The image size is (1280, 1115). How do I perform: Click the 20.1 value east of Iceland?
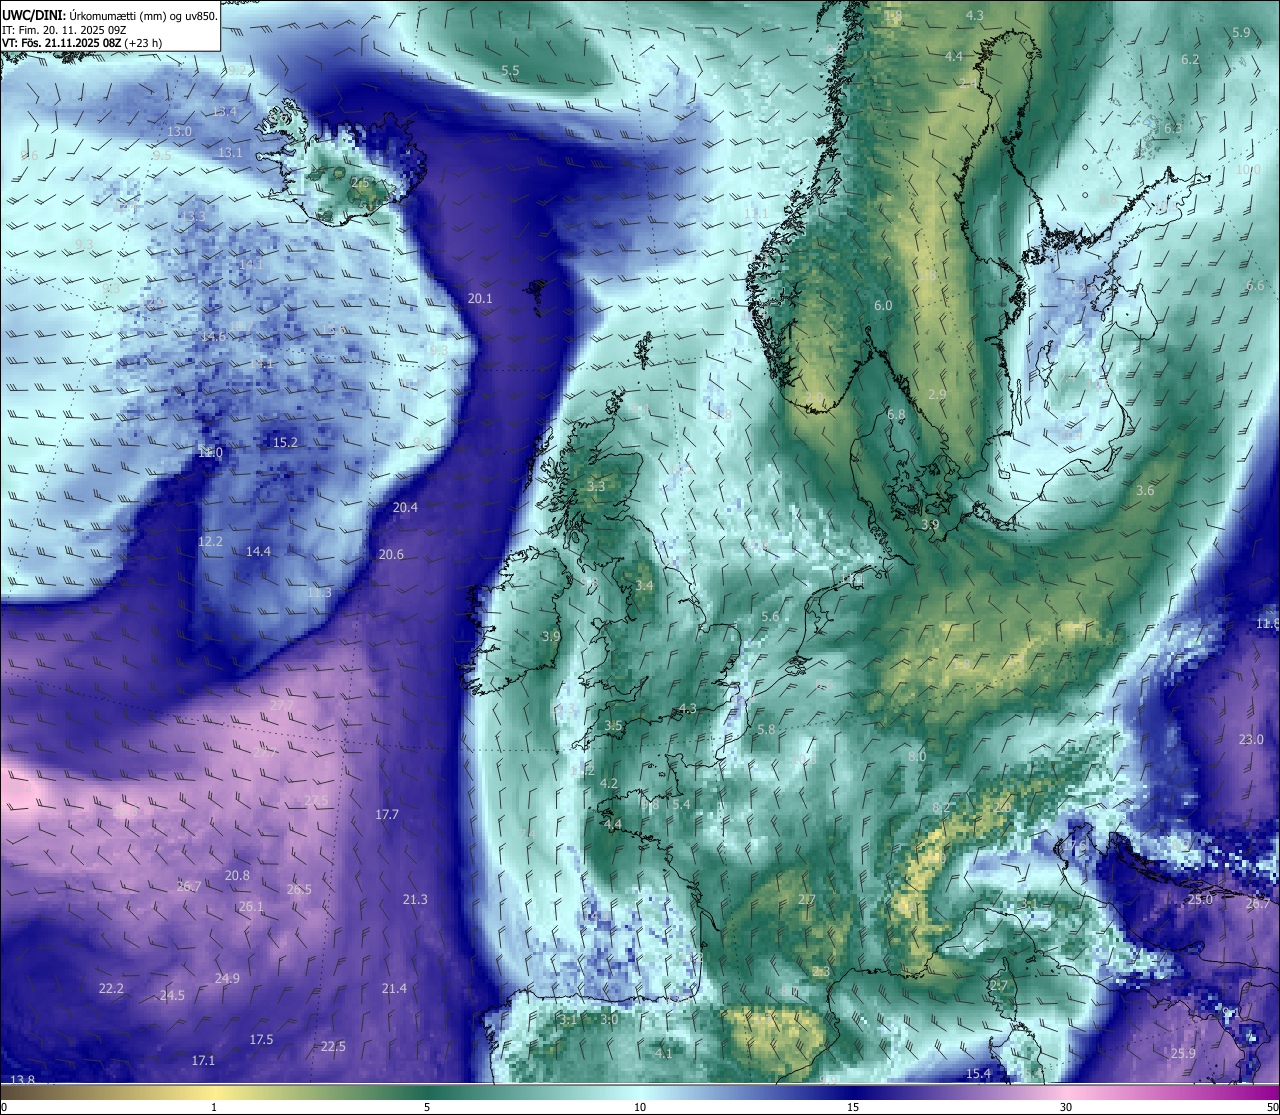(480, 298)
